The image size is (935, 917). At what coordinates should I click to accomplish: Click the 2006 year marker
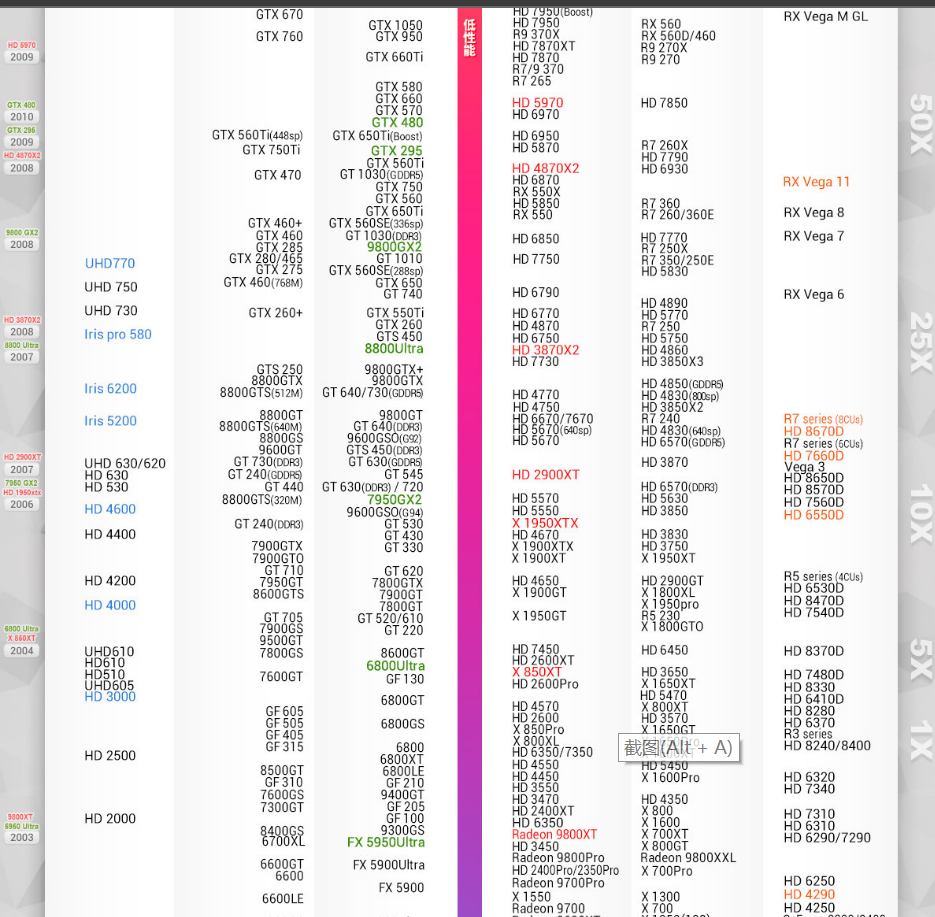point(22,505)
